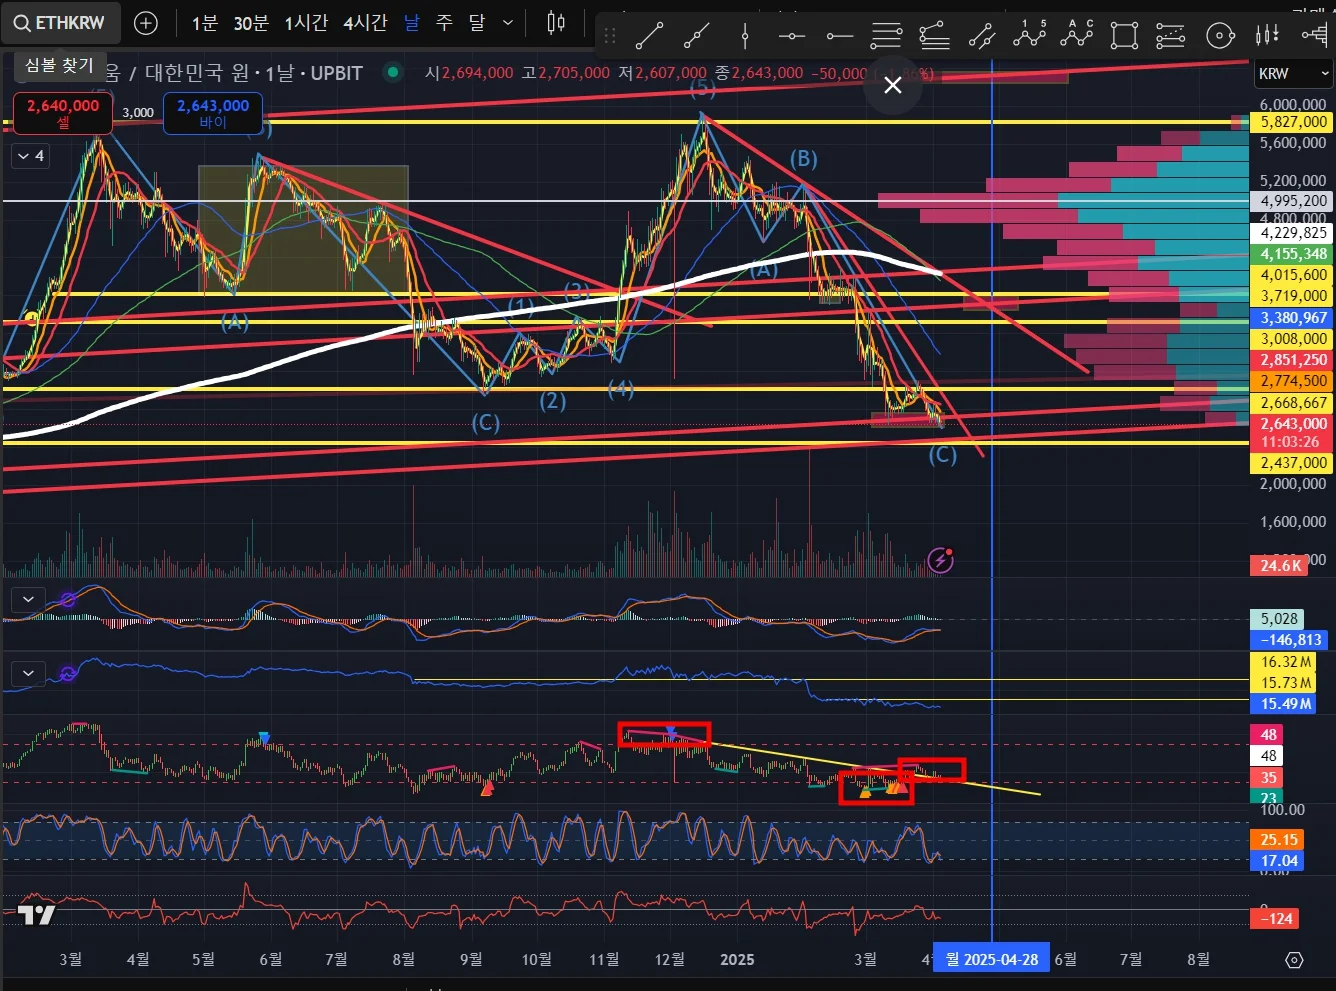The width and height of the screenshot is (1336, 991).
Task: Click the 12월 label on time axis
Action: pos(669,960)
